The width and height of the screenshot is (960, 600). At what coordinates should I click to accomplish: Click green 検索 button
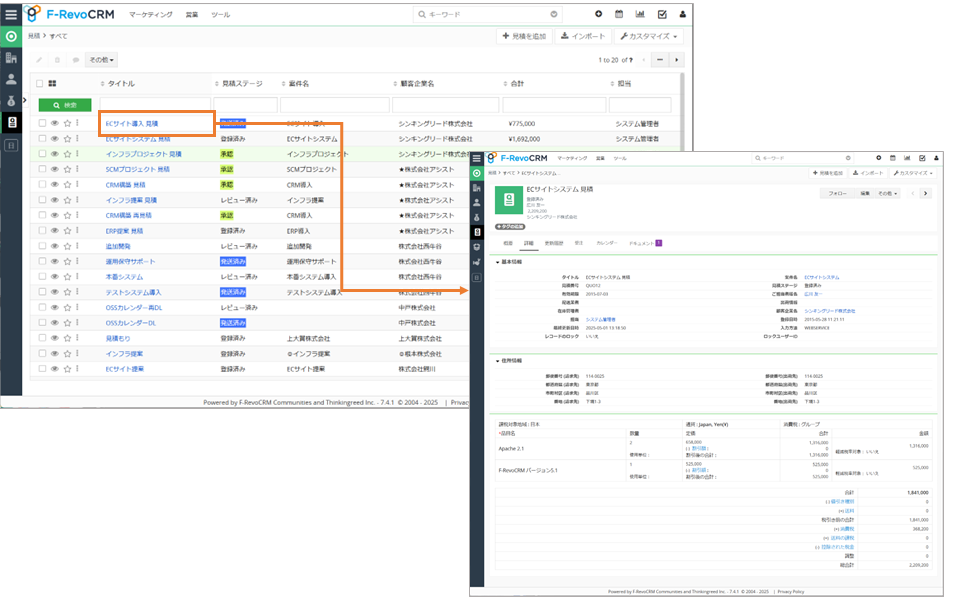point(65,105)
